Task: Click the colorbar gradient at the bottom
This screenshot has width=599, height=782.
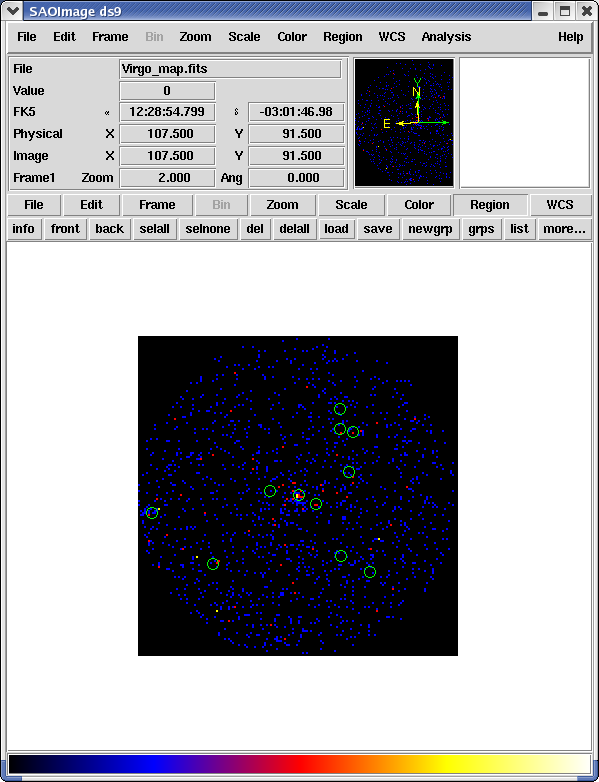Action: click(x=299, y=764)
